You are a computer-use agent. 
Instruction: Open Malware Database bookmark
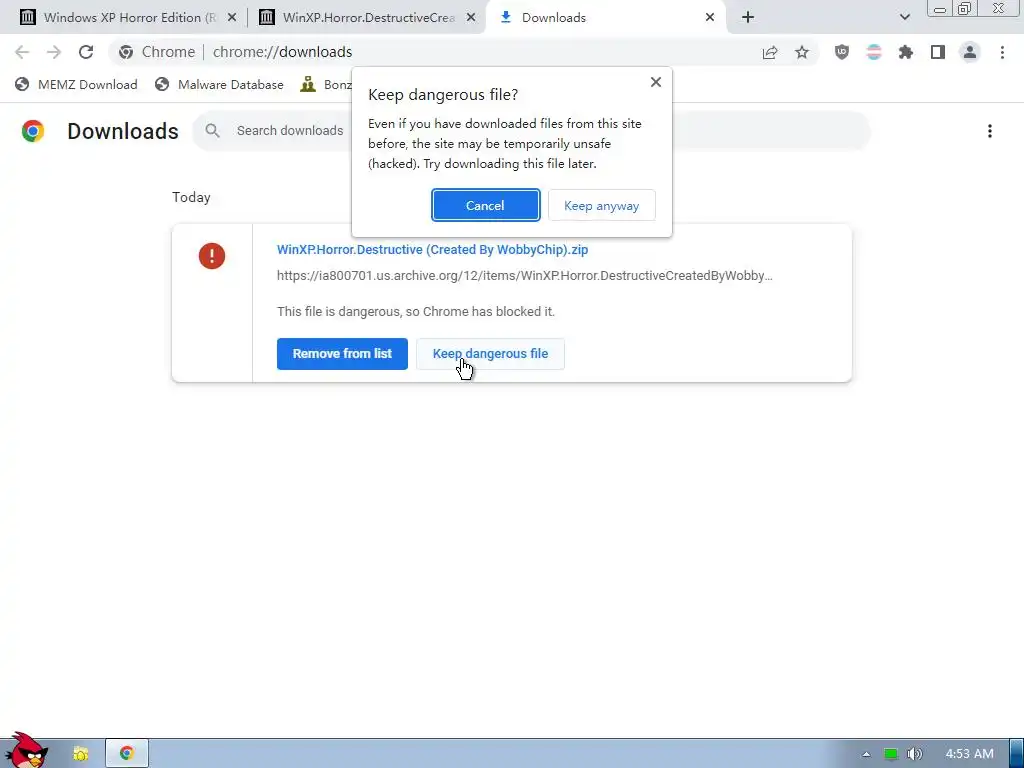click(x=219, y=85)
